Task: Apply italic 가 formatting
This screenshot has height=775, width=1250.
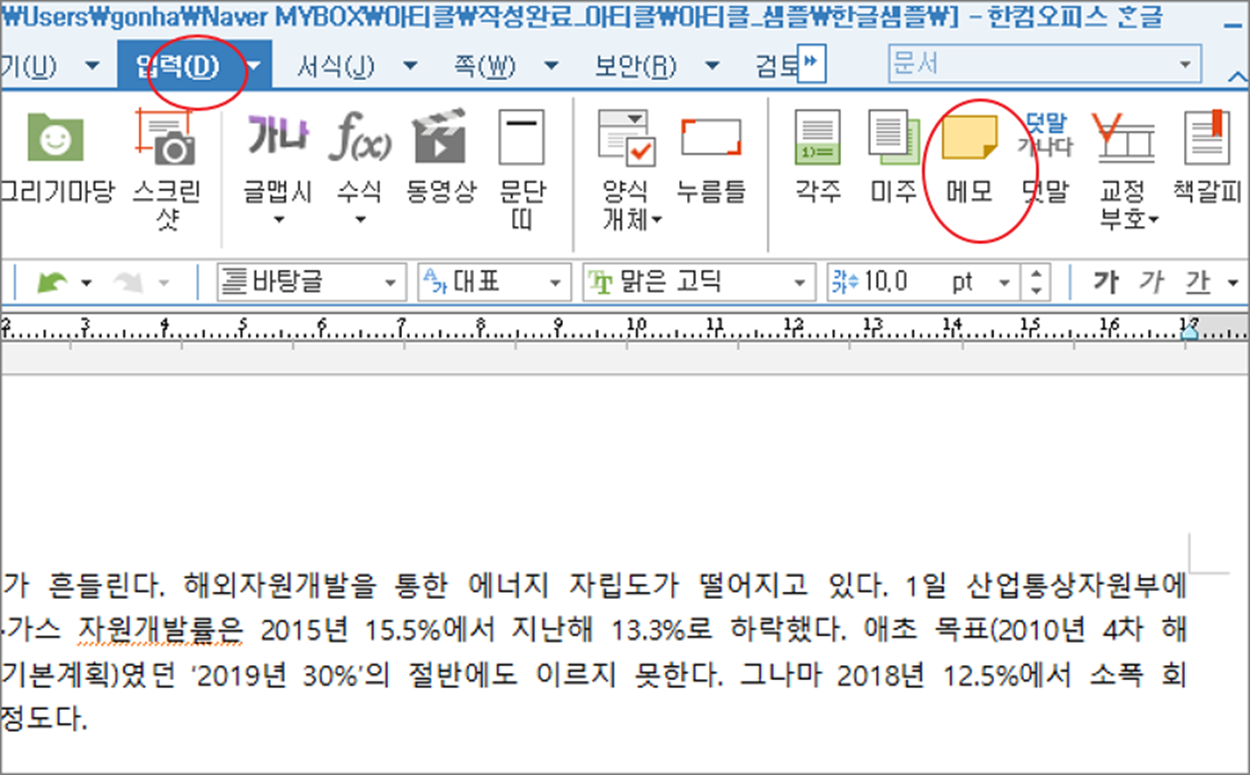Action: (1151, 283)
